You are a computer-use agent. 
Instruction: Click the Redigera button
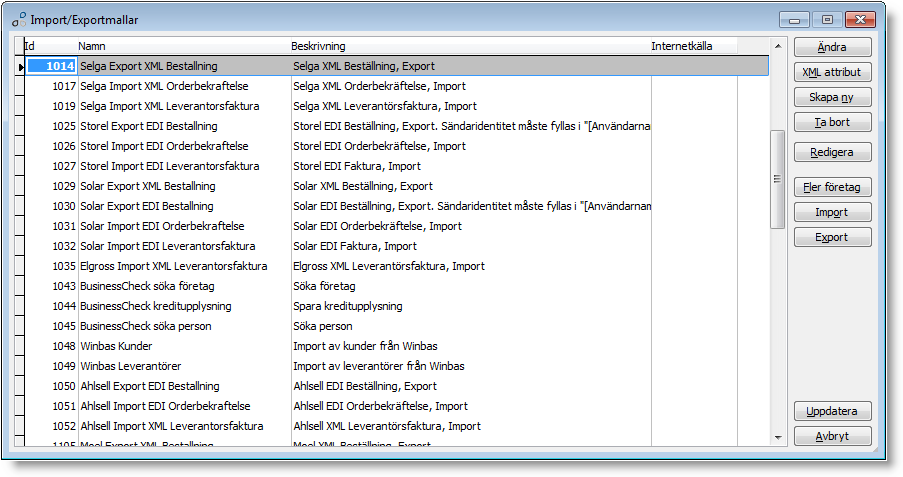click(x=832, y=152)
